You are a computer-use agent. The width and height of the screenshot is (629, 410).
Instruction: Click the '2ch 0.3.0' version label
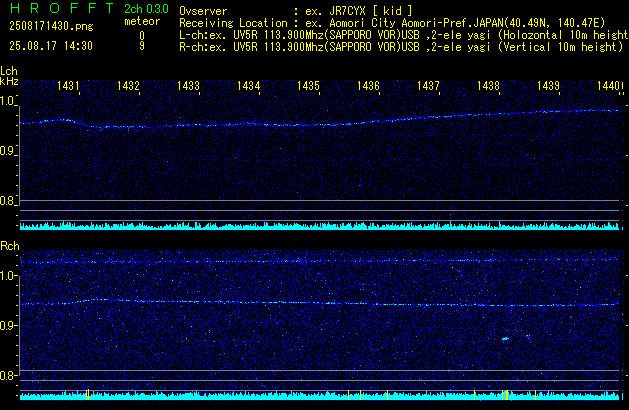click(146, 9)
